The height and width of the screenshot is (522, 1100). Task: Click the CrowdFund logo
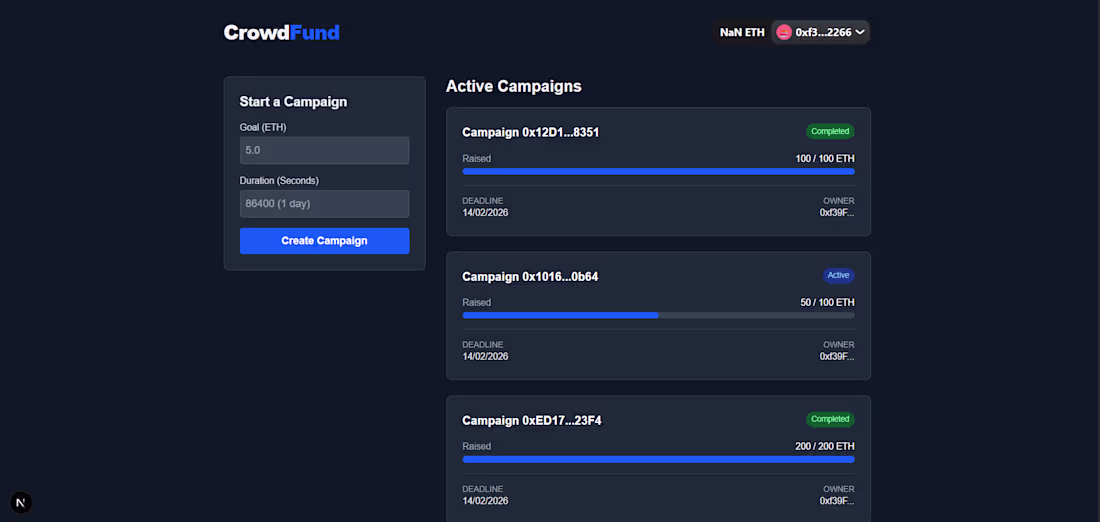click(281, 33)
